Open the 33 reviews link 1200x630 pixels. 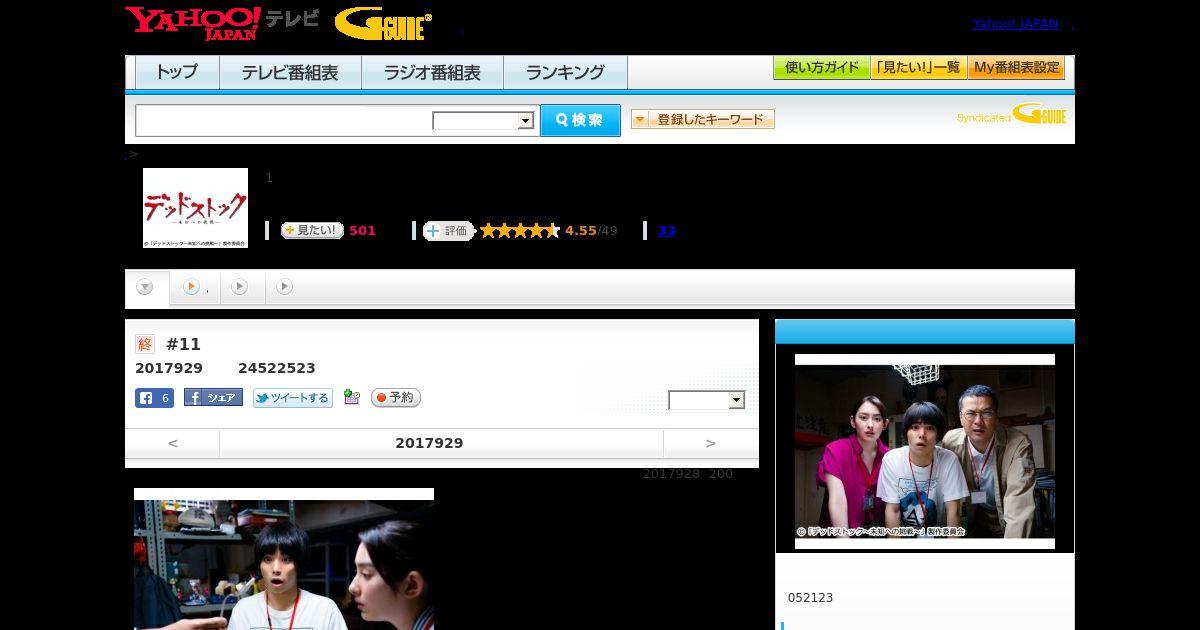667,231
